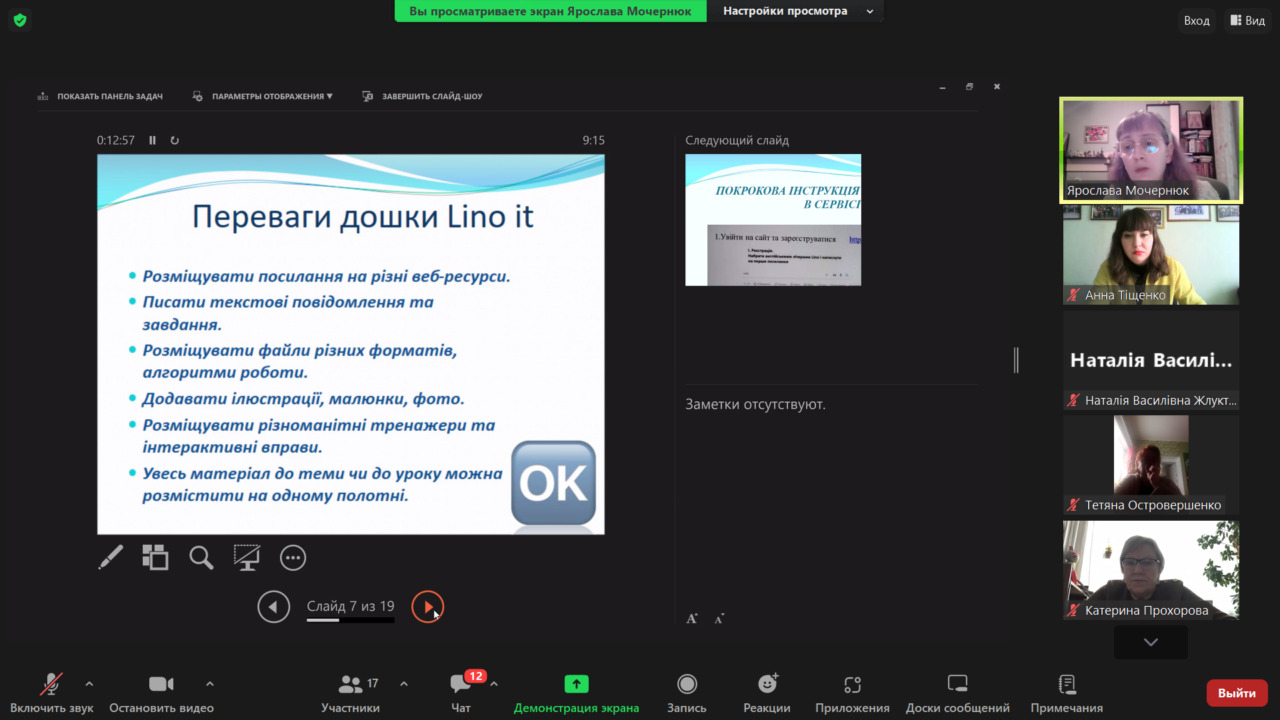Viewport: 1280px width, 720px height.
Task: Advance to the next slide arrow
Action: [x=427, y=606]
